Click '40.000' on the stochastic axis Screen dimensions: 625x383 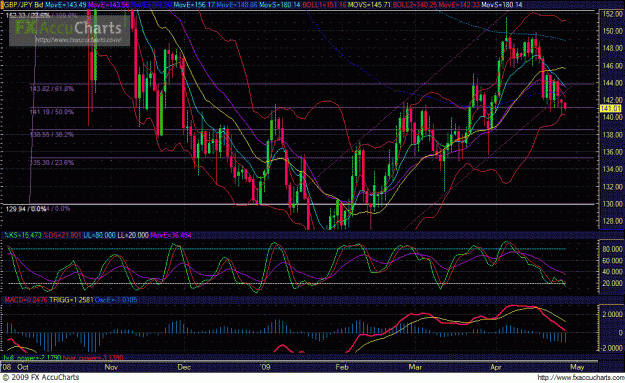coord(612,272)
